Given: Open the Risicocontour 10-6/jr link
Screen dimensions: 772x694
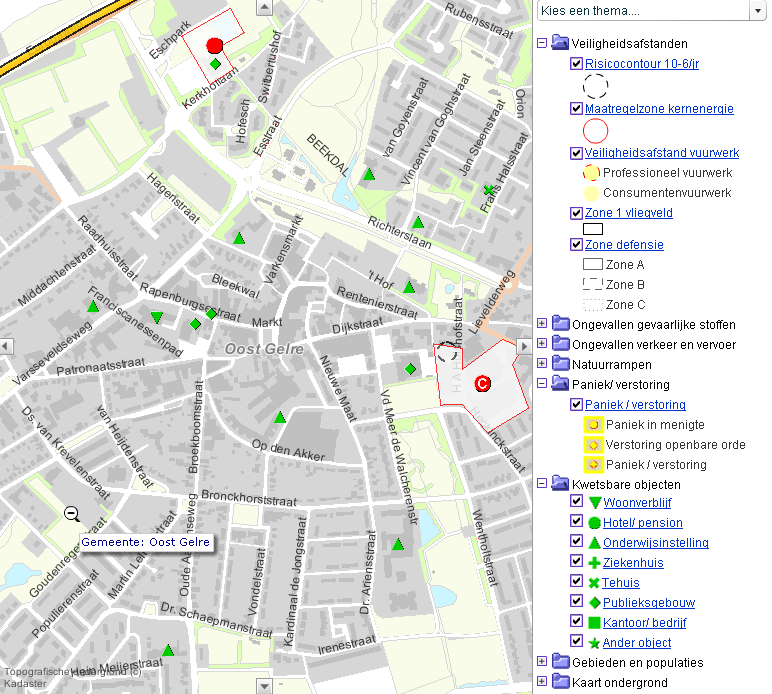Looking at the screenshot, I should click(x=642, y=63).
